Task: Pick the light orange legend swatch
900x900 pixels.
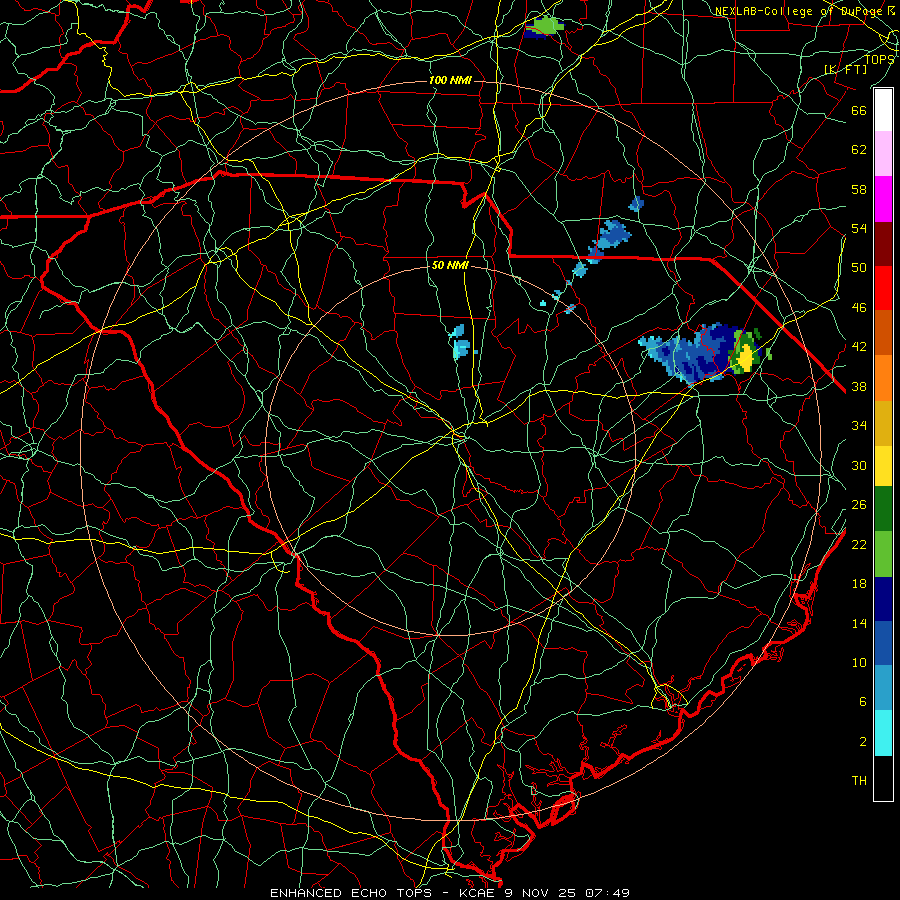Action: pos(883,378)
